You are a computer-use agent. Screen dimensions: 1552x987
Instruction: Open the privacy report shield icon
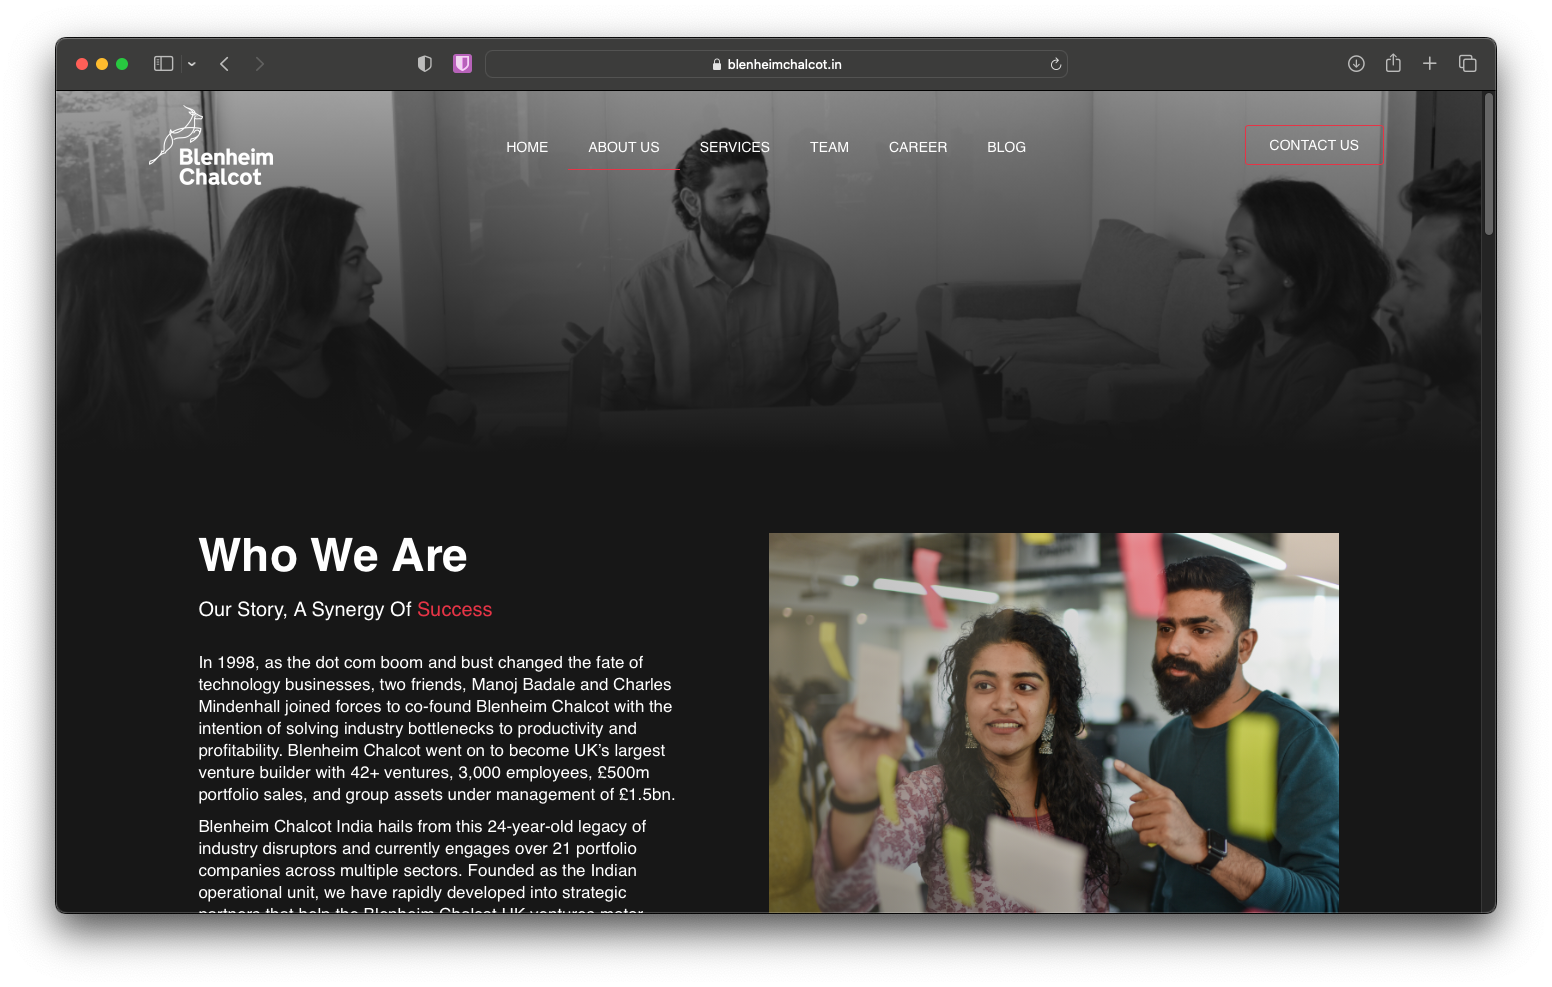click(x=425, y=64)
